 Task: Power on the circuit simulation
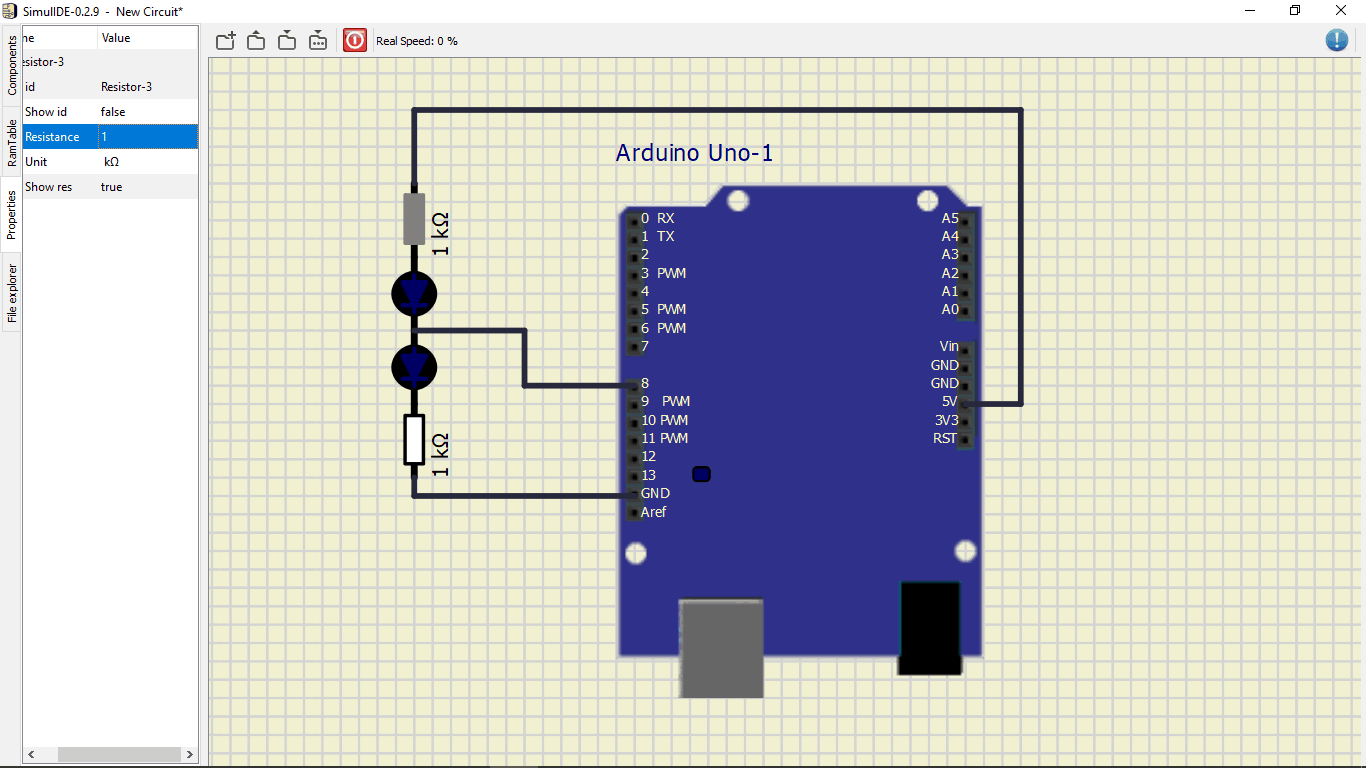(x=355, y=40)
